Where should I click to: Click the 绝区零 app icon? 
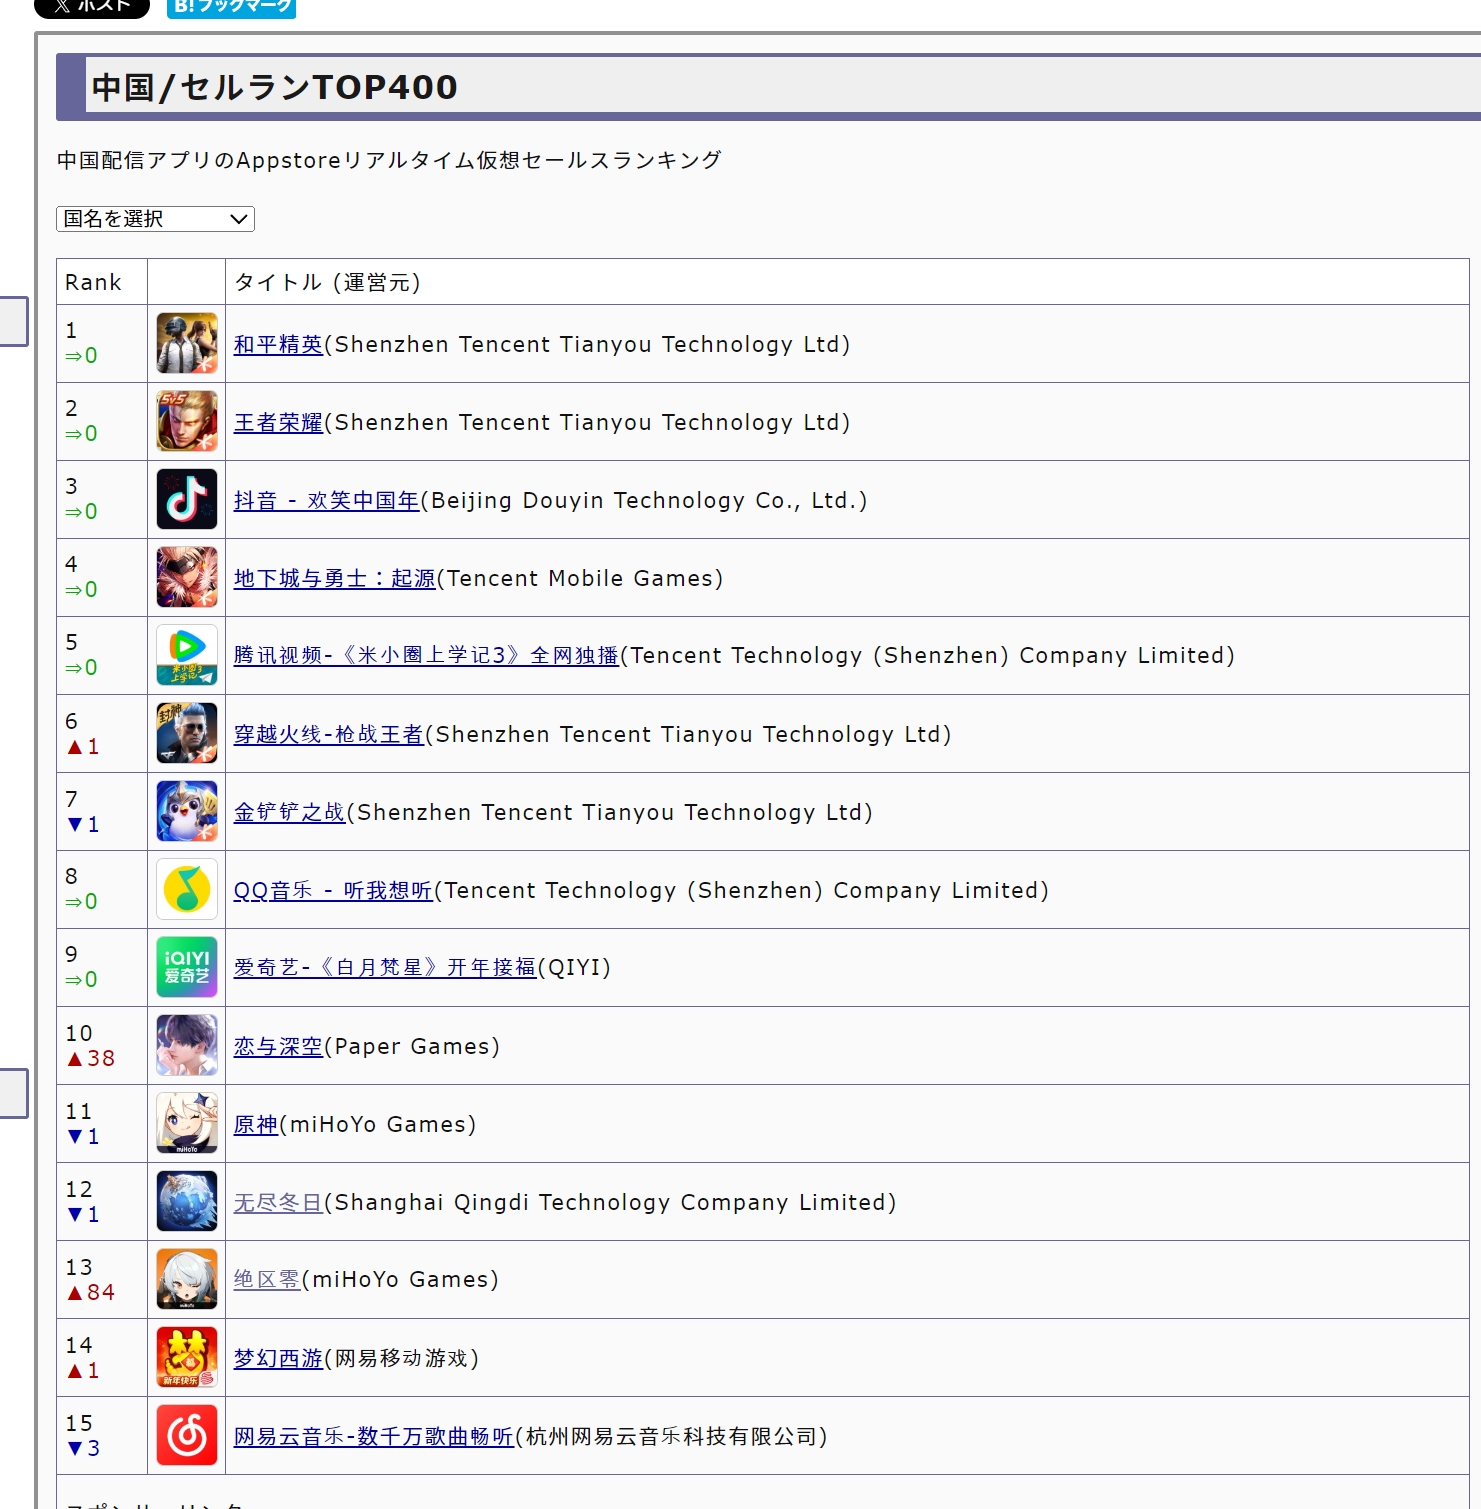pyautogui.click(x=187, y=1279)
